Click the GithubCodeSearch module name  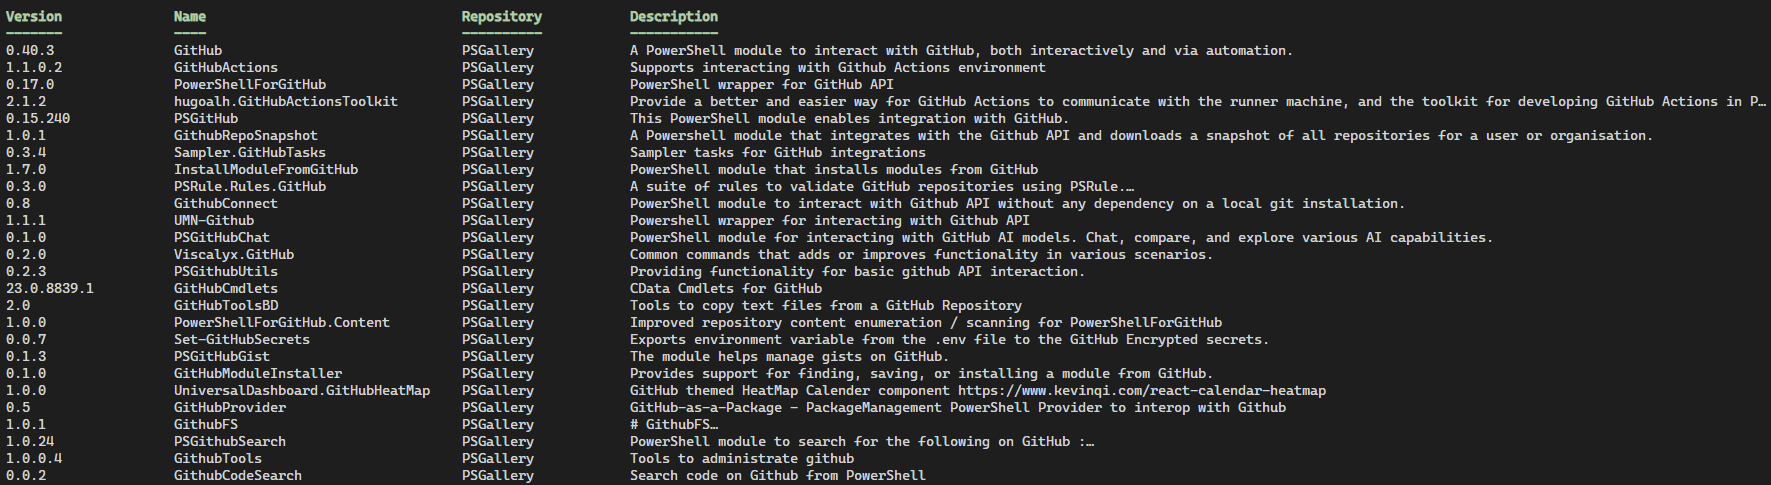[237, 476]
